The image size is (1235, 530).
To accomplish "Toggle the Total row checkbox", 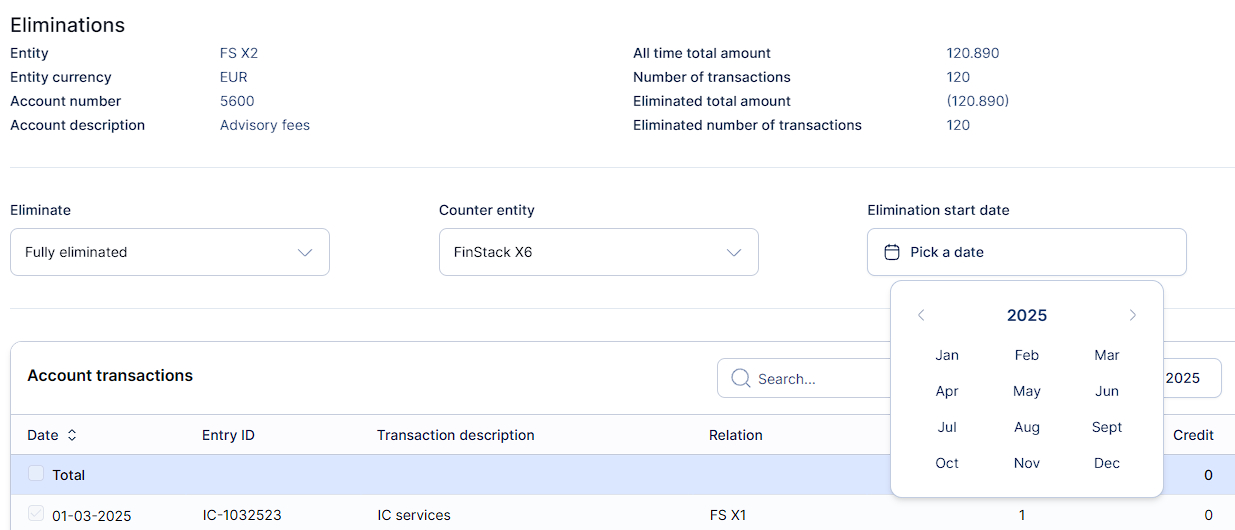I will [36, 474].
